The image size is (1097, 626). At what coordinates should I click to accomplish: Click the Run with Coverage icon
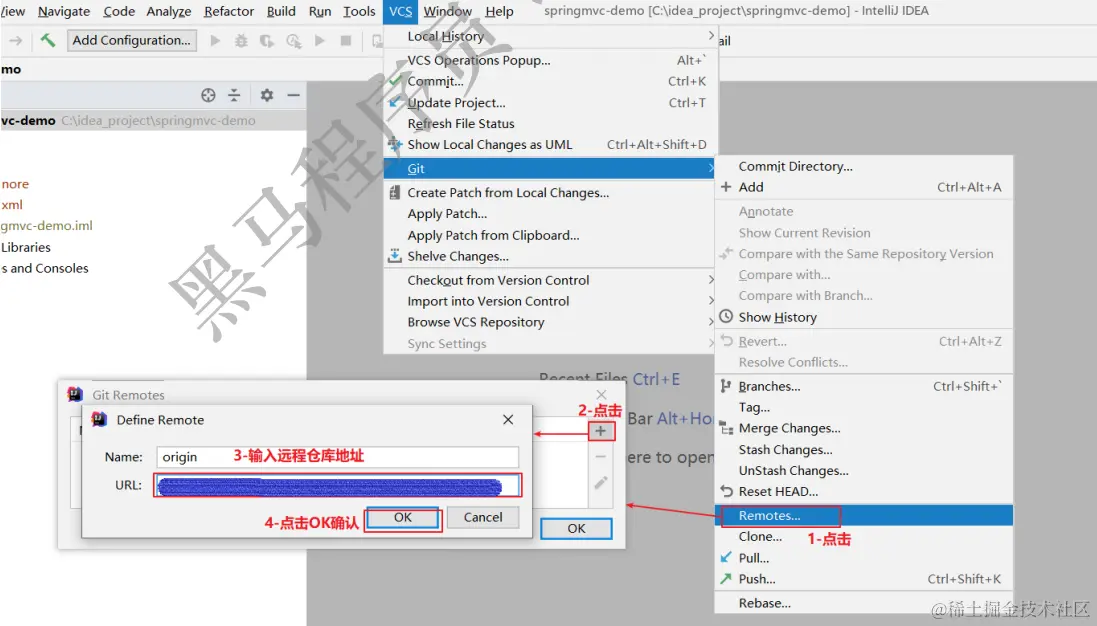pyautogui.click(x=267, y=41)
